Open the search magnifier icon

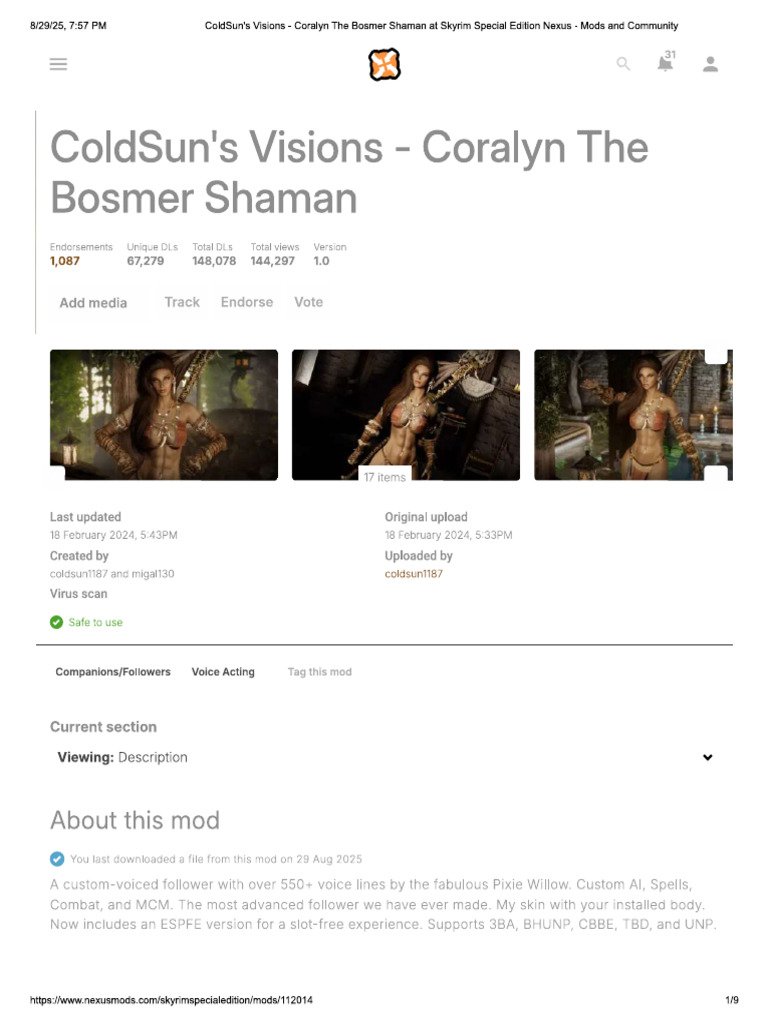(x=623, y=64)
